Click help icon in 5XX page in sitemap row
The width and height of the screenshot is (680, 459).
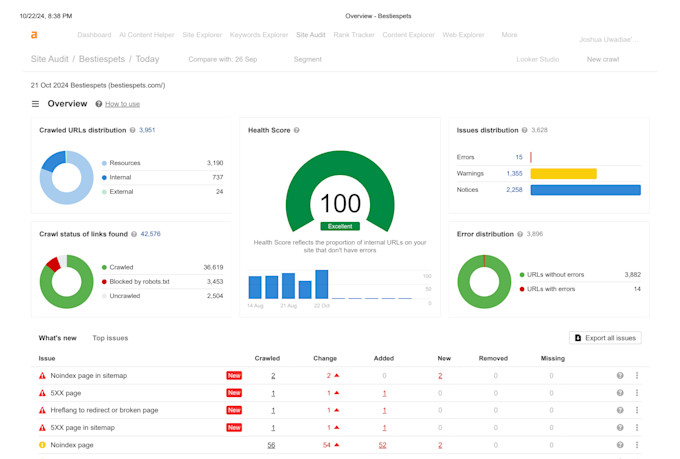click(x=620, y=428)
